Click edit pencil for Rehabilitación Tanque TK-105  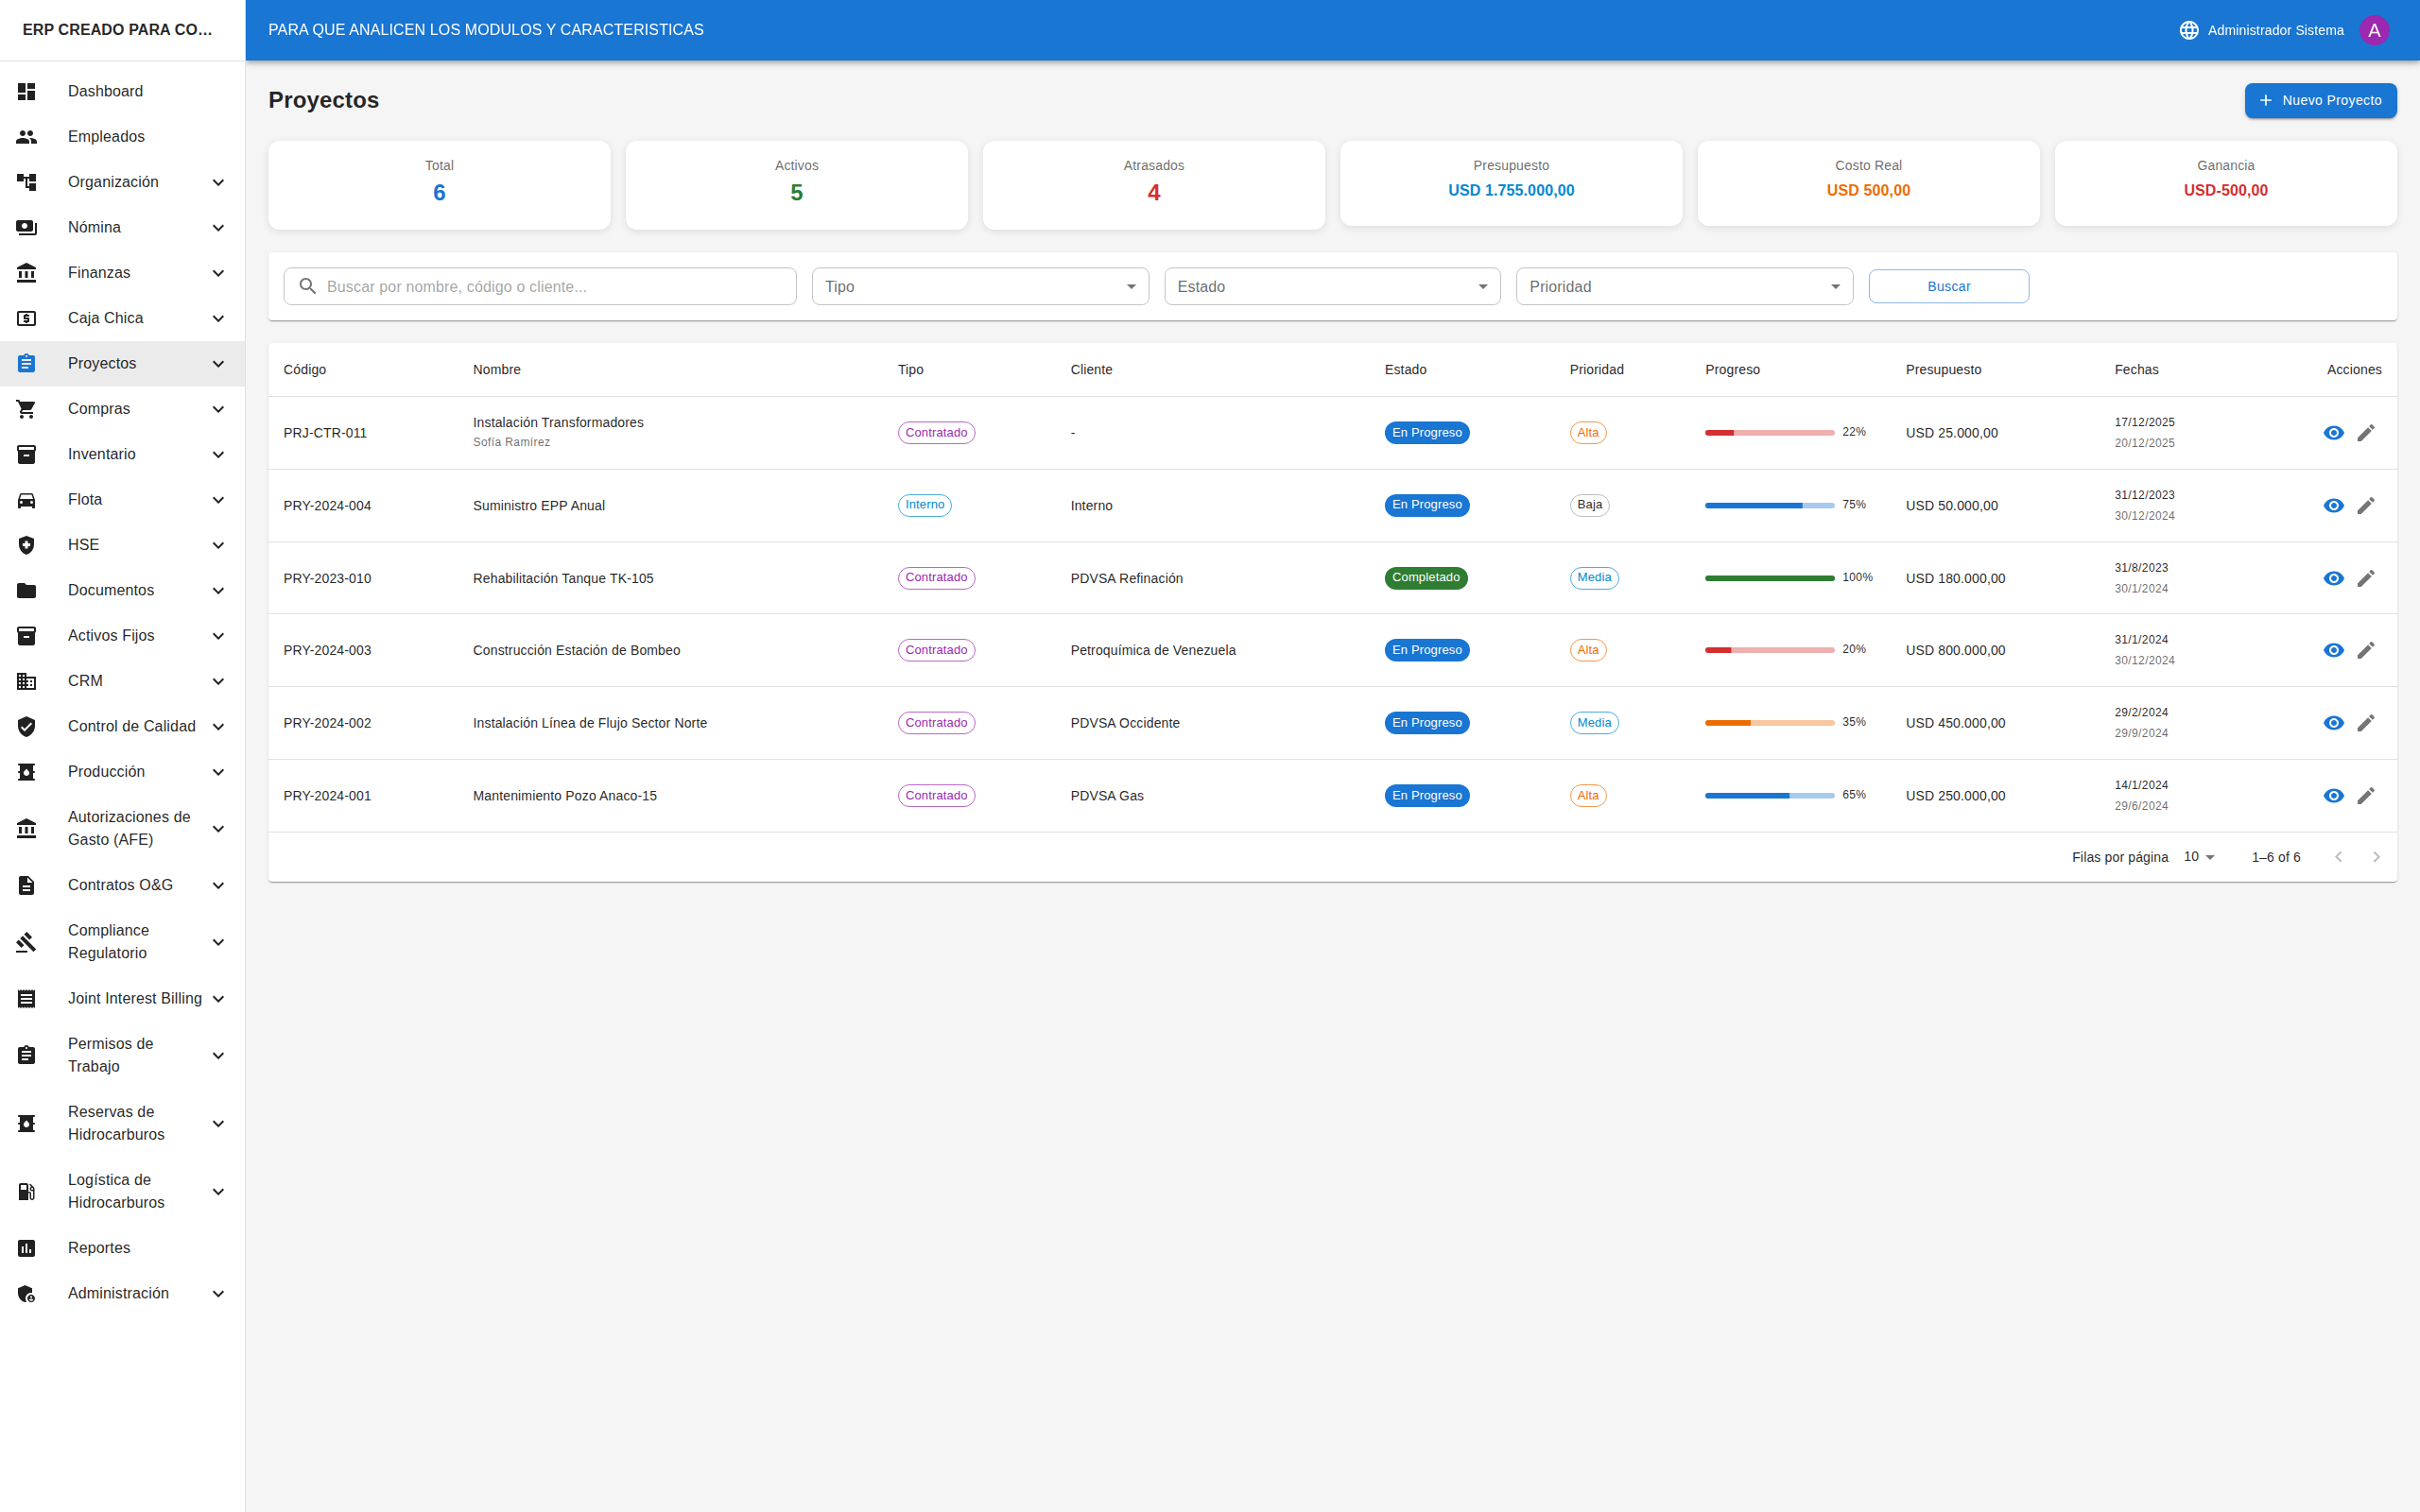[2365, 578]
